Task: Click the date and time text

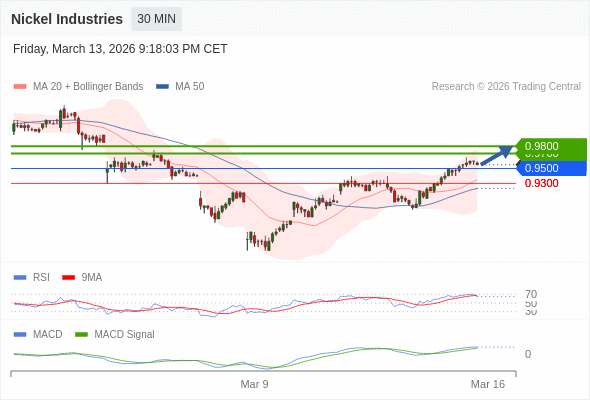Action: (x=120, y=49)
